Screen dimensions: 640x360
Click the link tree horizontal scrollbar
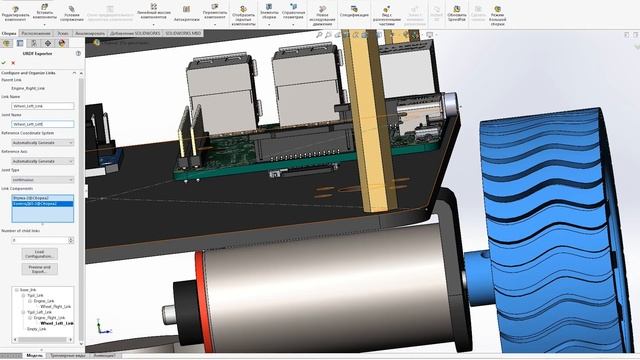point(42,339)
